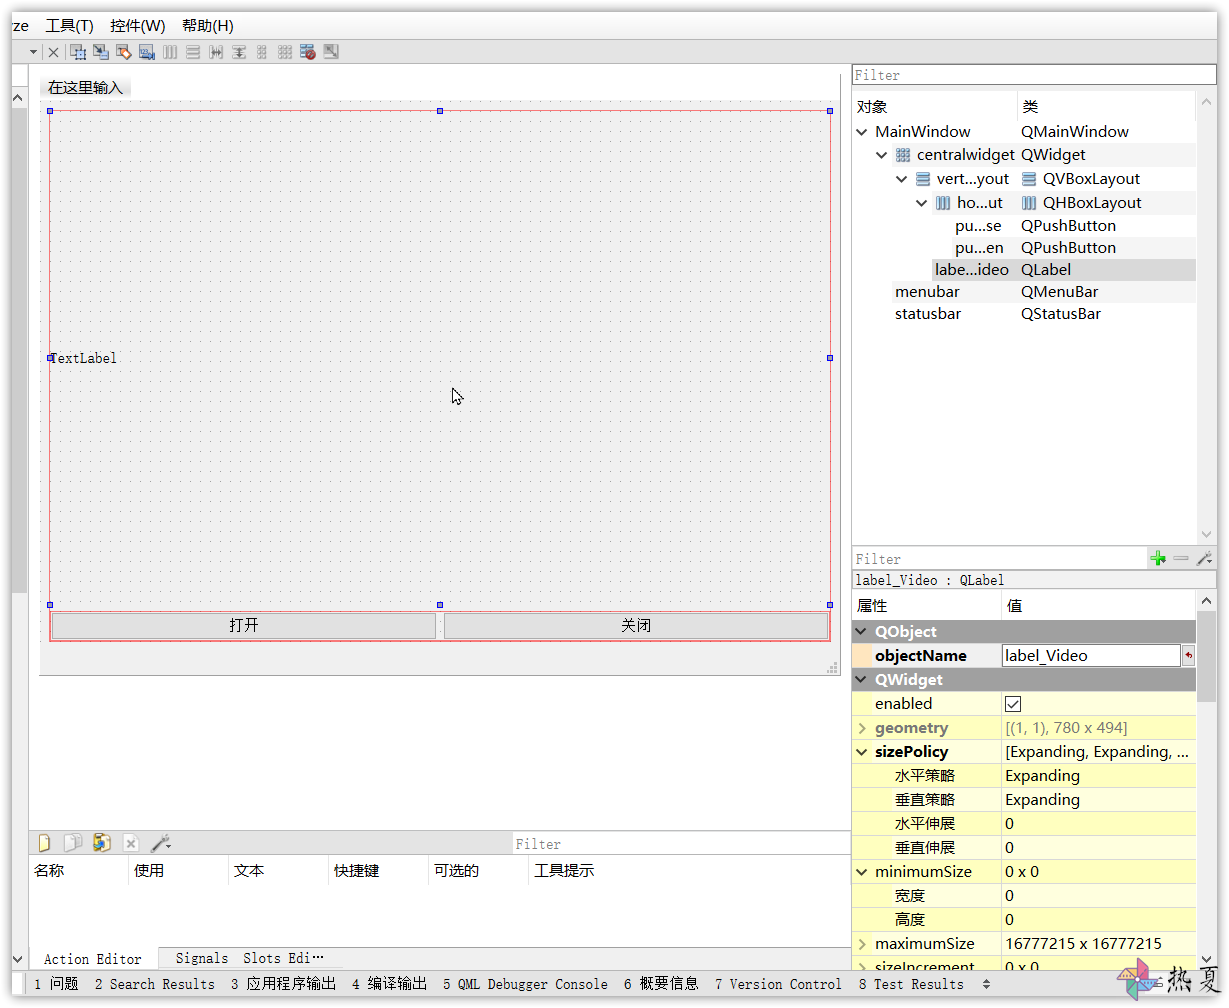Open the property editor wrench options

click(1205, 558)
